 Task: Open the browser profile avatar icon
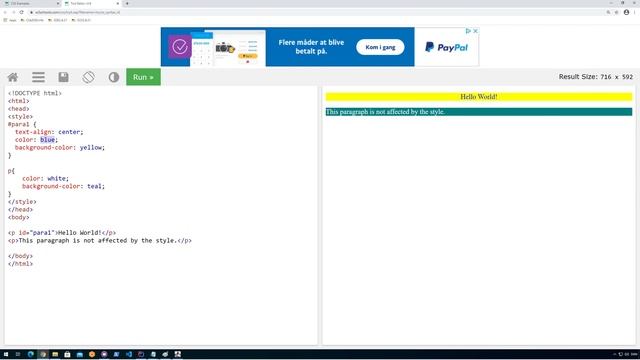coord(626,12)
